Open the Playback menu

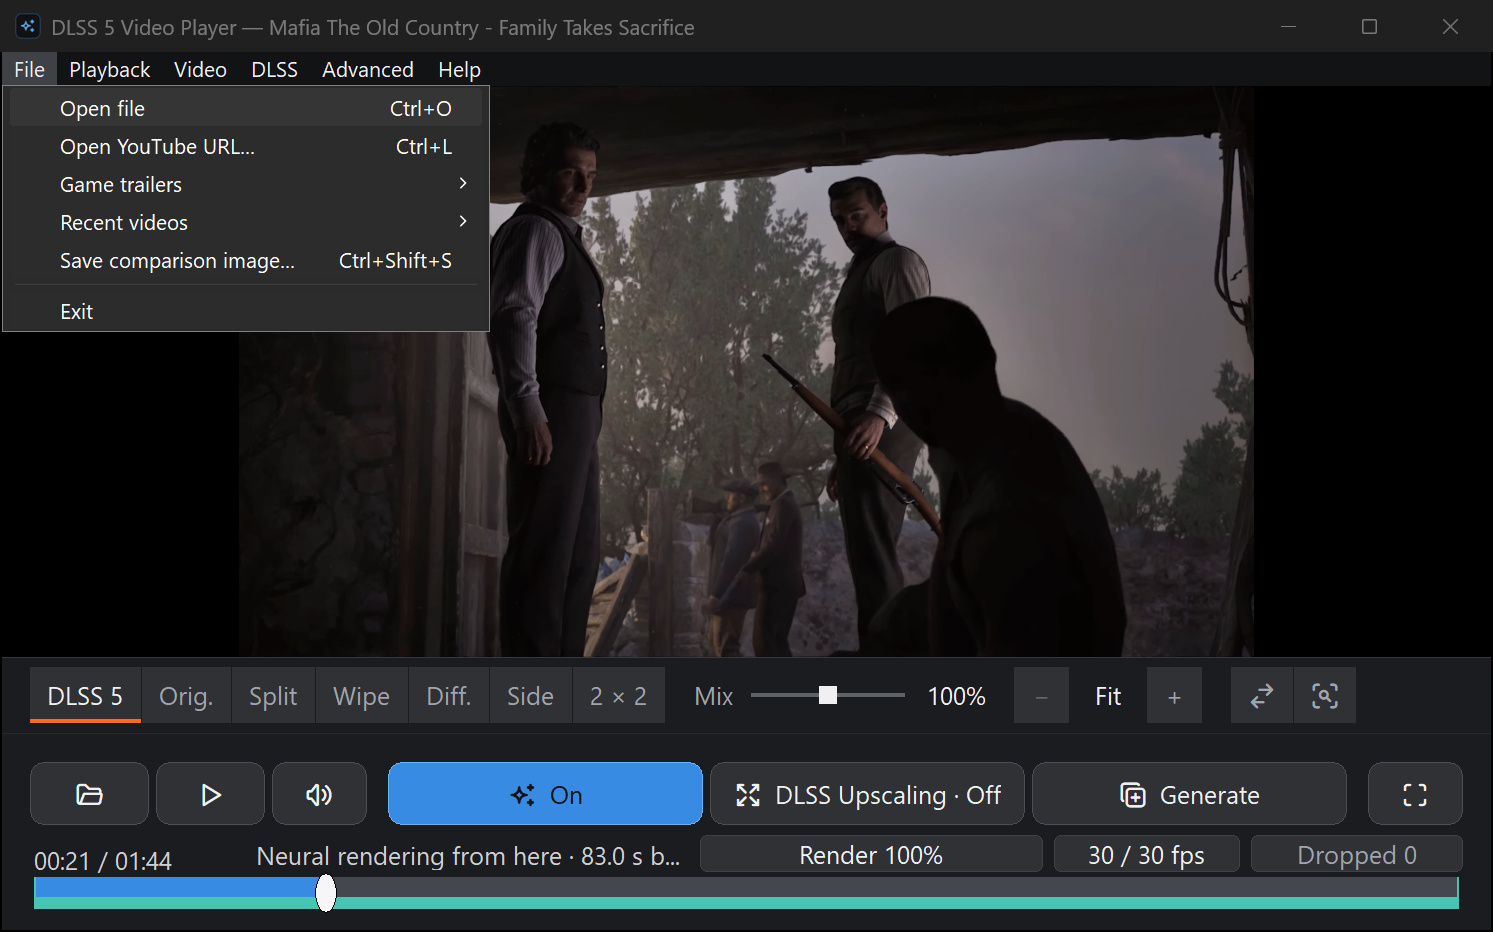109,69
